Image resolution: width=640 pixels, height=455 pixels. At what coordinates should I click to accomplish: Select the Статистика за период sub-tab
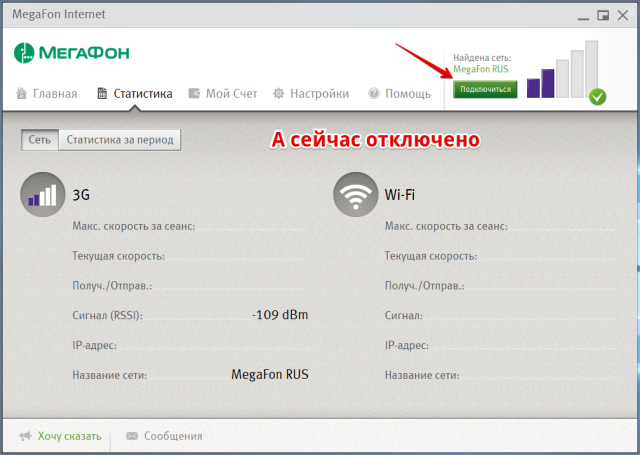pyautogui.click(x=120, y=140)
